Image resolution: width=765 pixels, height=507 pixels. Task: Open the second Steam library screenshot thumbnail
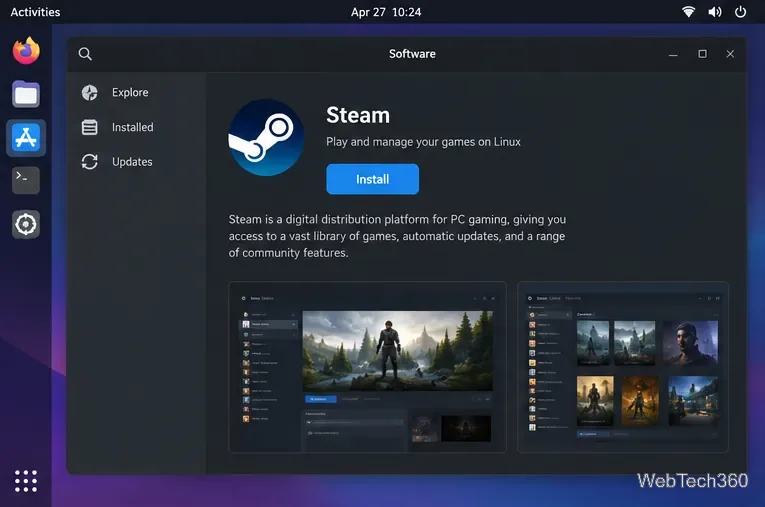click(623, 367)
